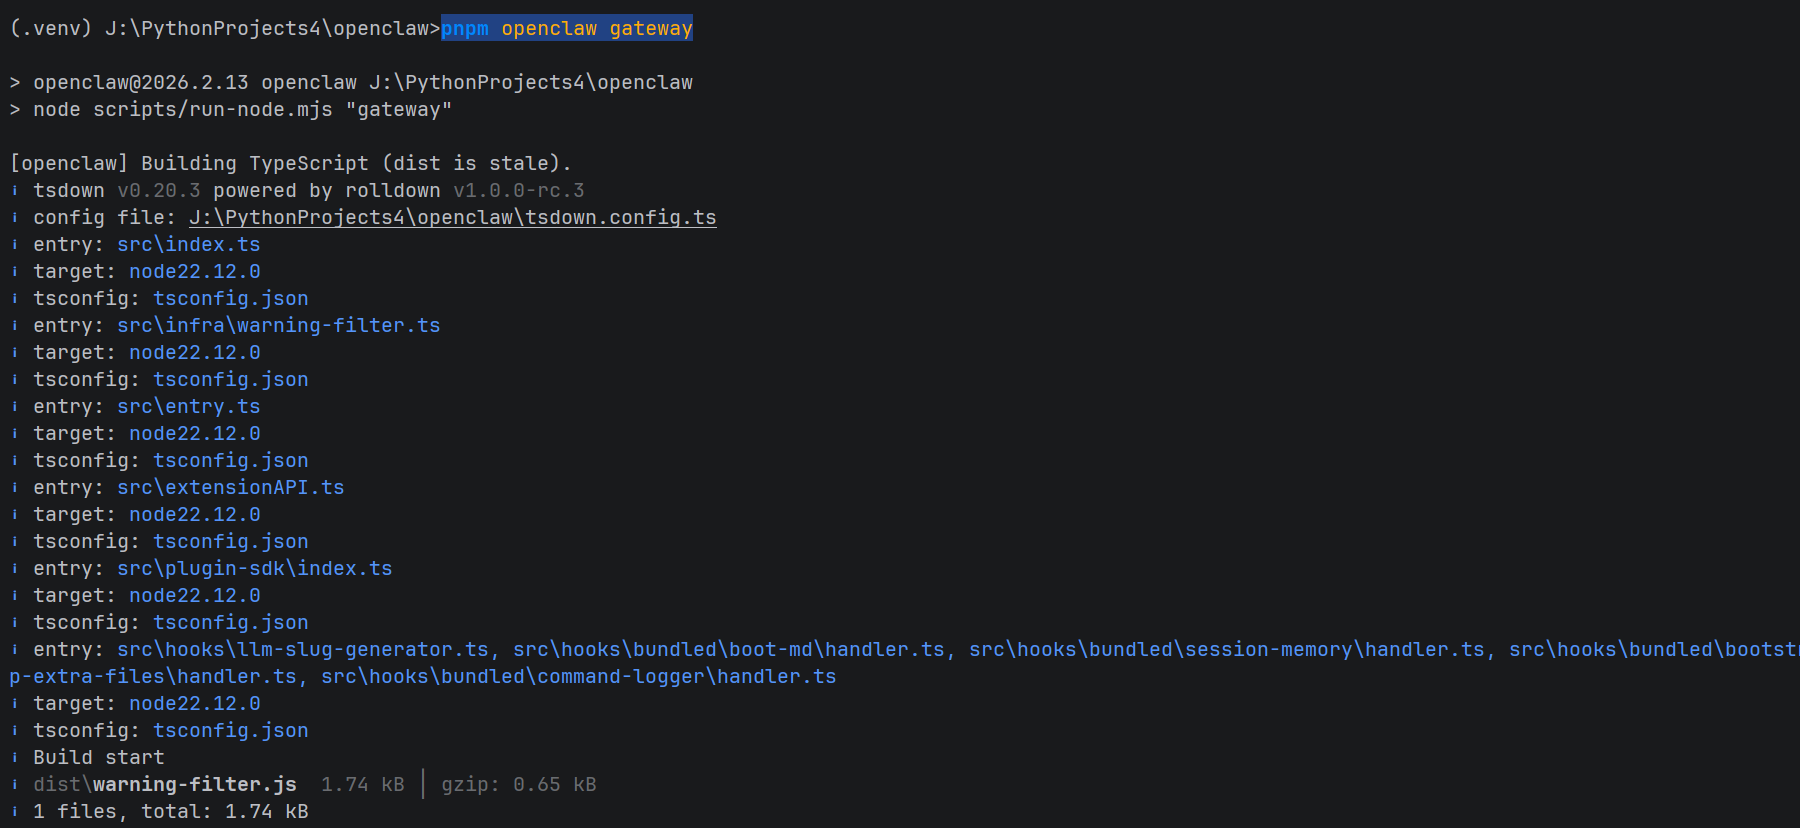Click the highlighted pnpm openclaw gateway command

pyautogui.click(x=566, y=29)
